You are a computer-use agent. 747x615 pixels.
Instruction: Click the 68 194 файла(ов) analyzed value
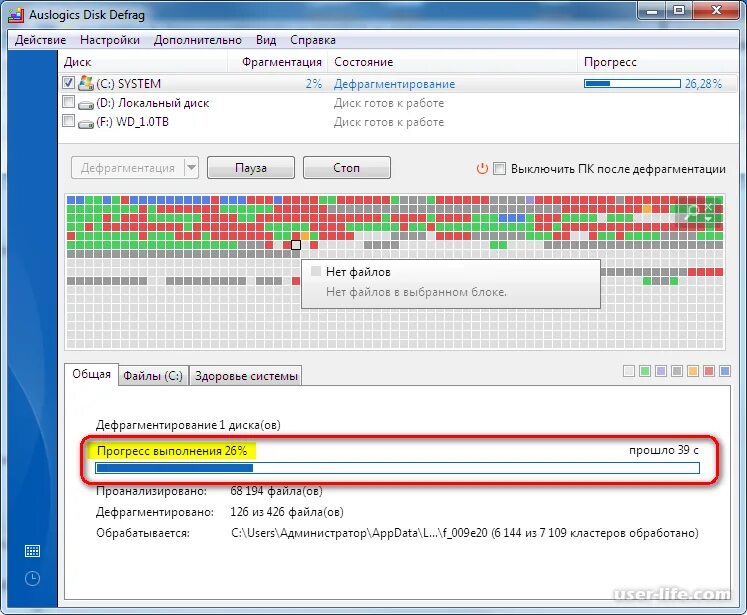tap(276, 491)
